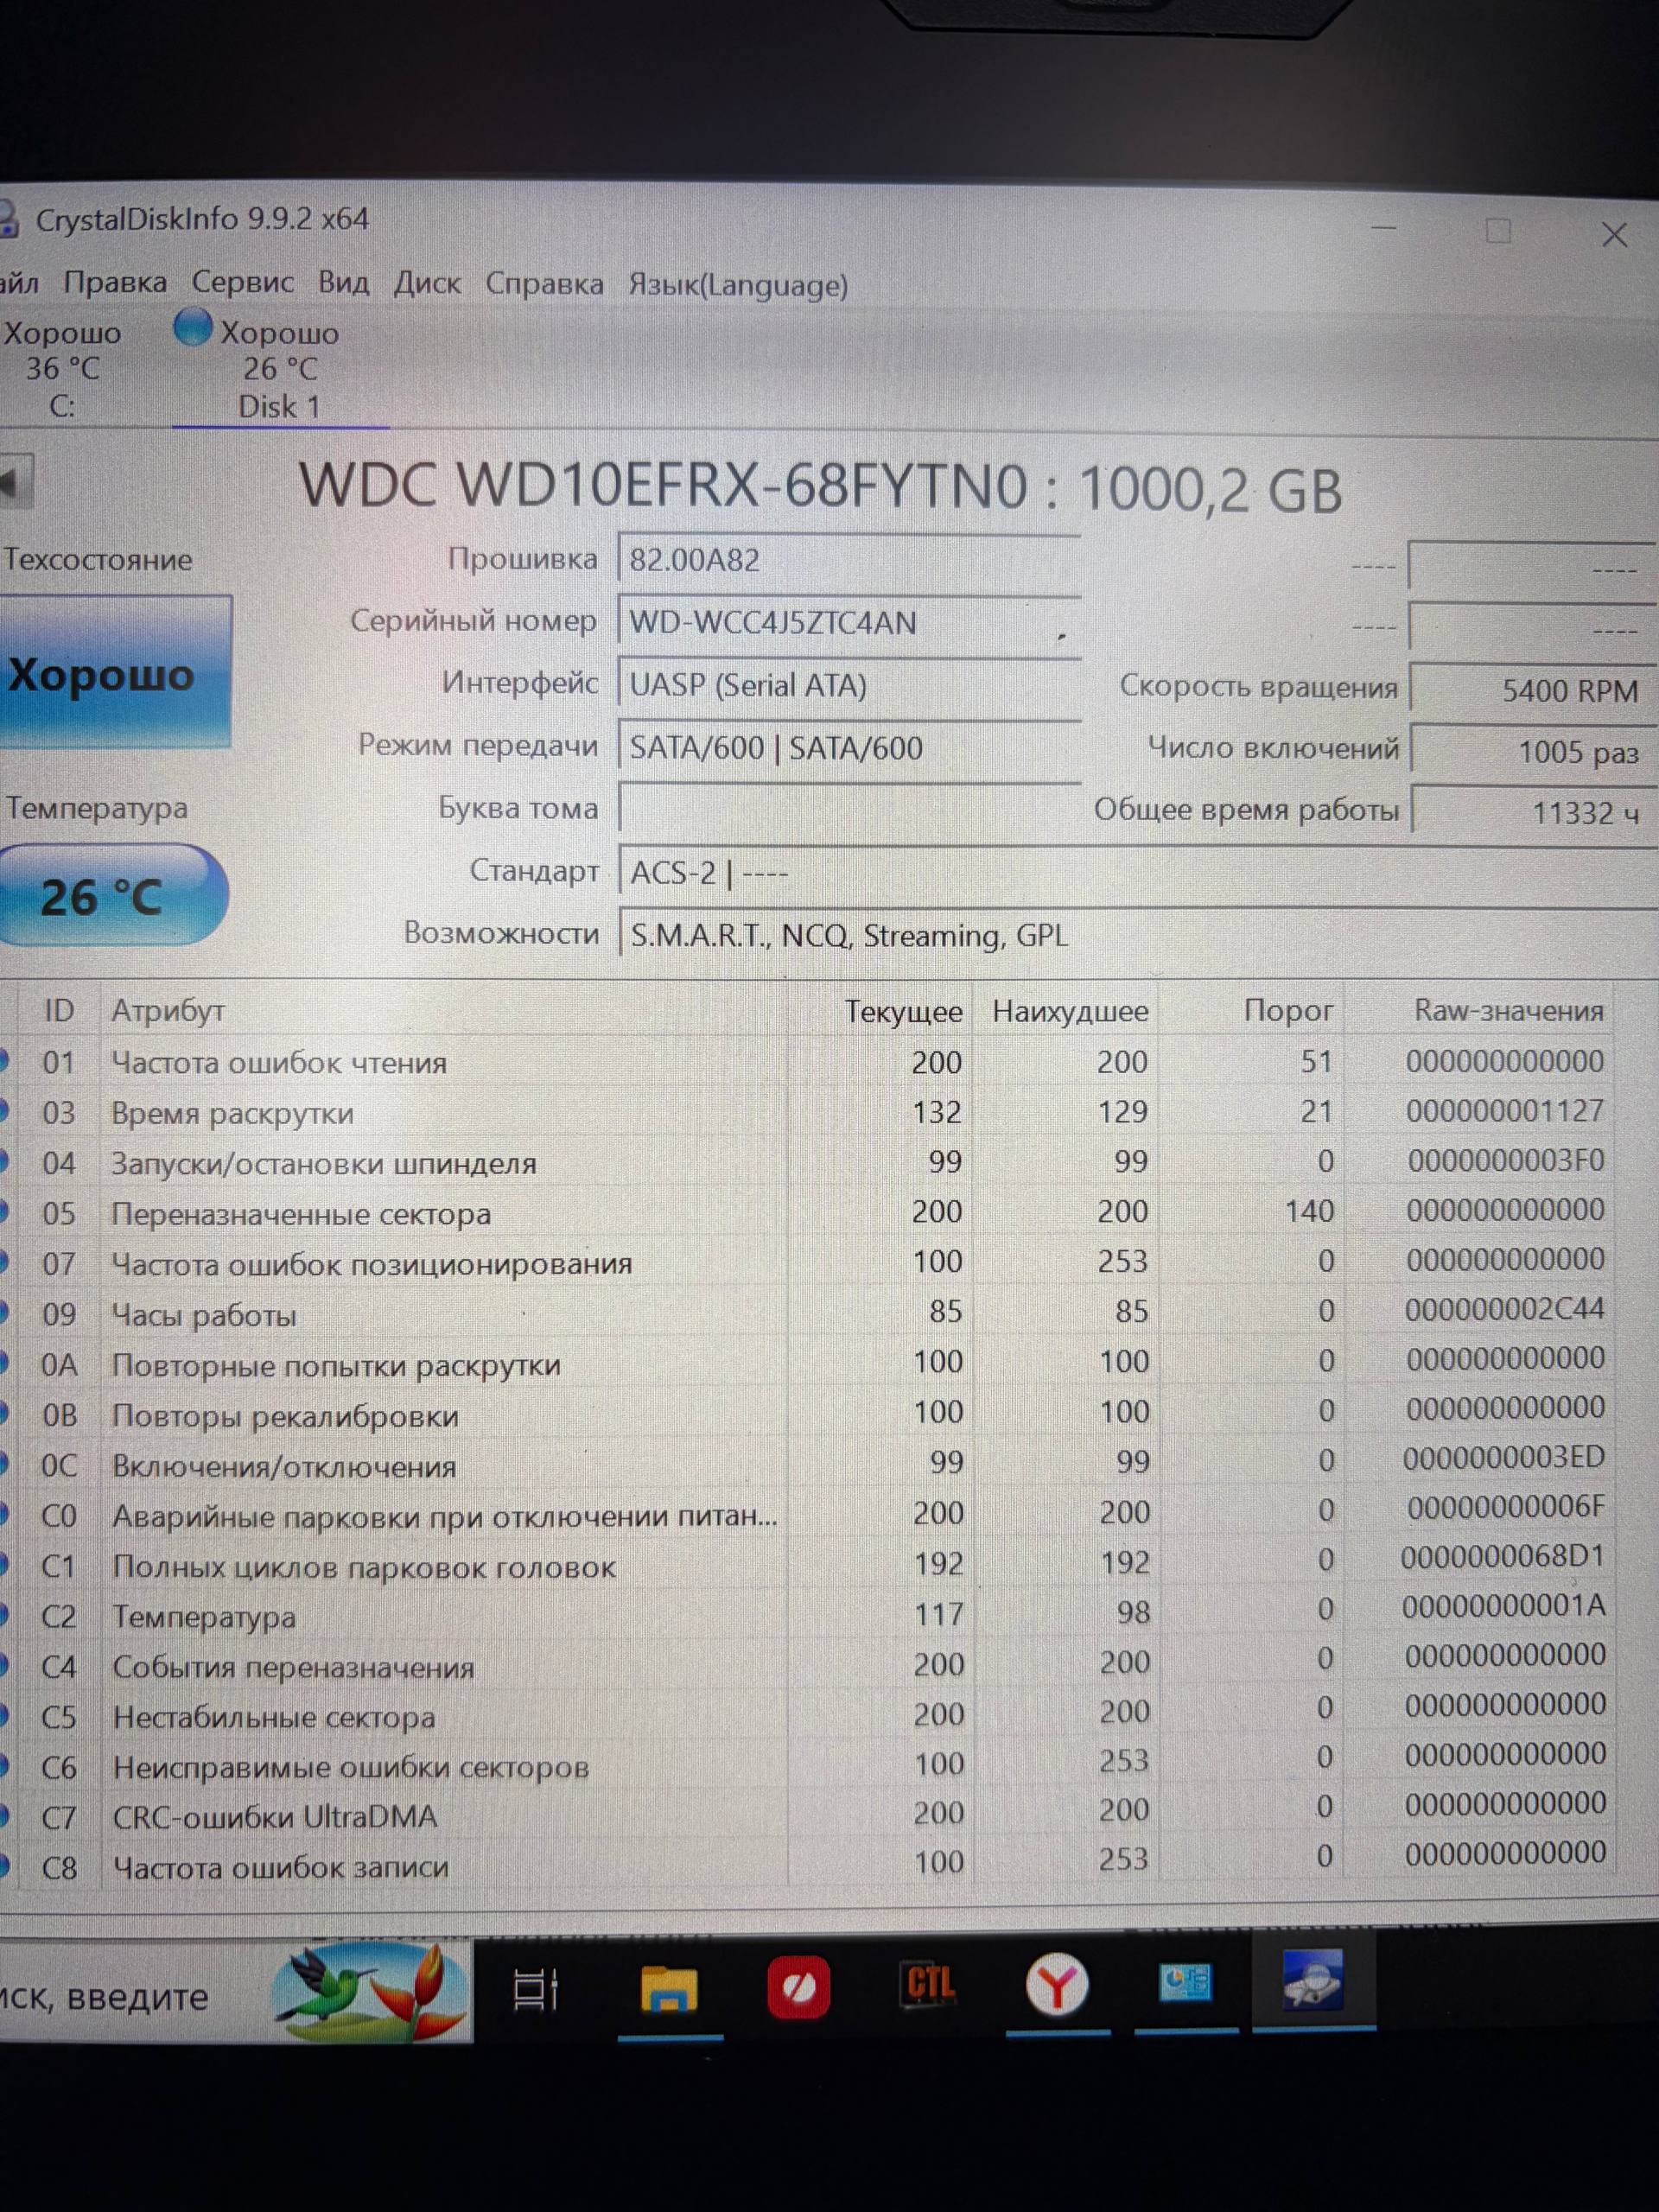
Task: Select the Disk 1 tab at 26 °C
Action: [x=280, y=368]
